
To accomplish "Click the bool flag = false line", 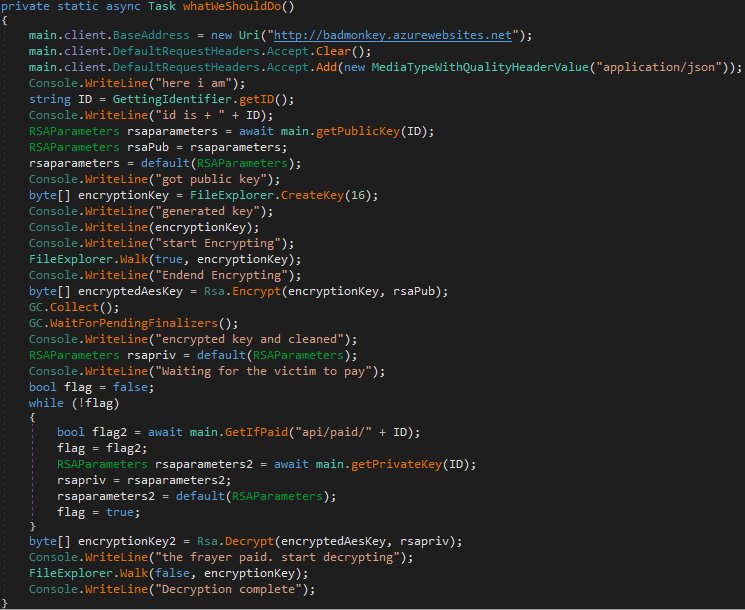I will [91, 387].
